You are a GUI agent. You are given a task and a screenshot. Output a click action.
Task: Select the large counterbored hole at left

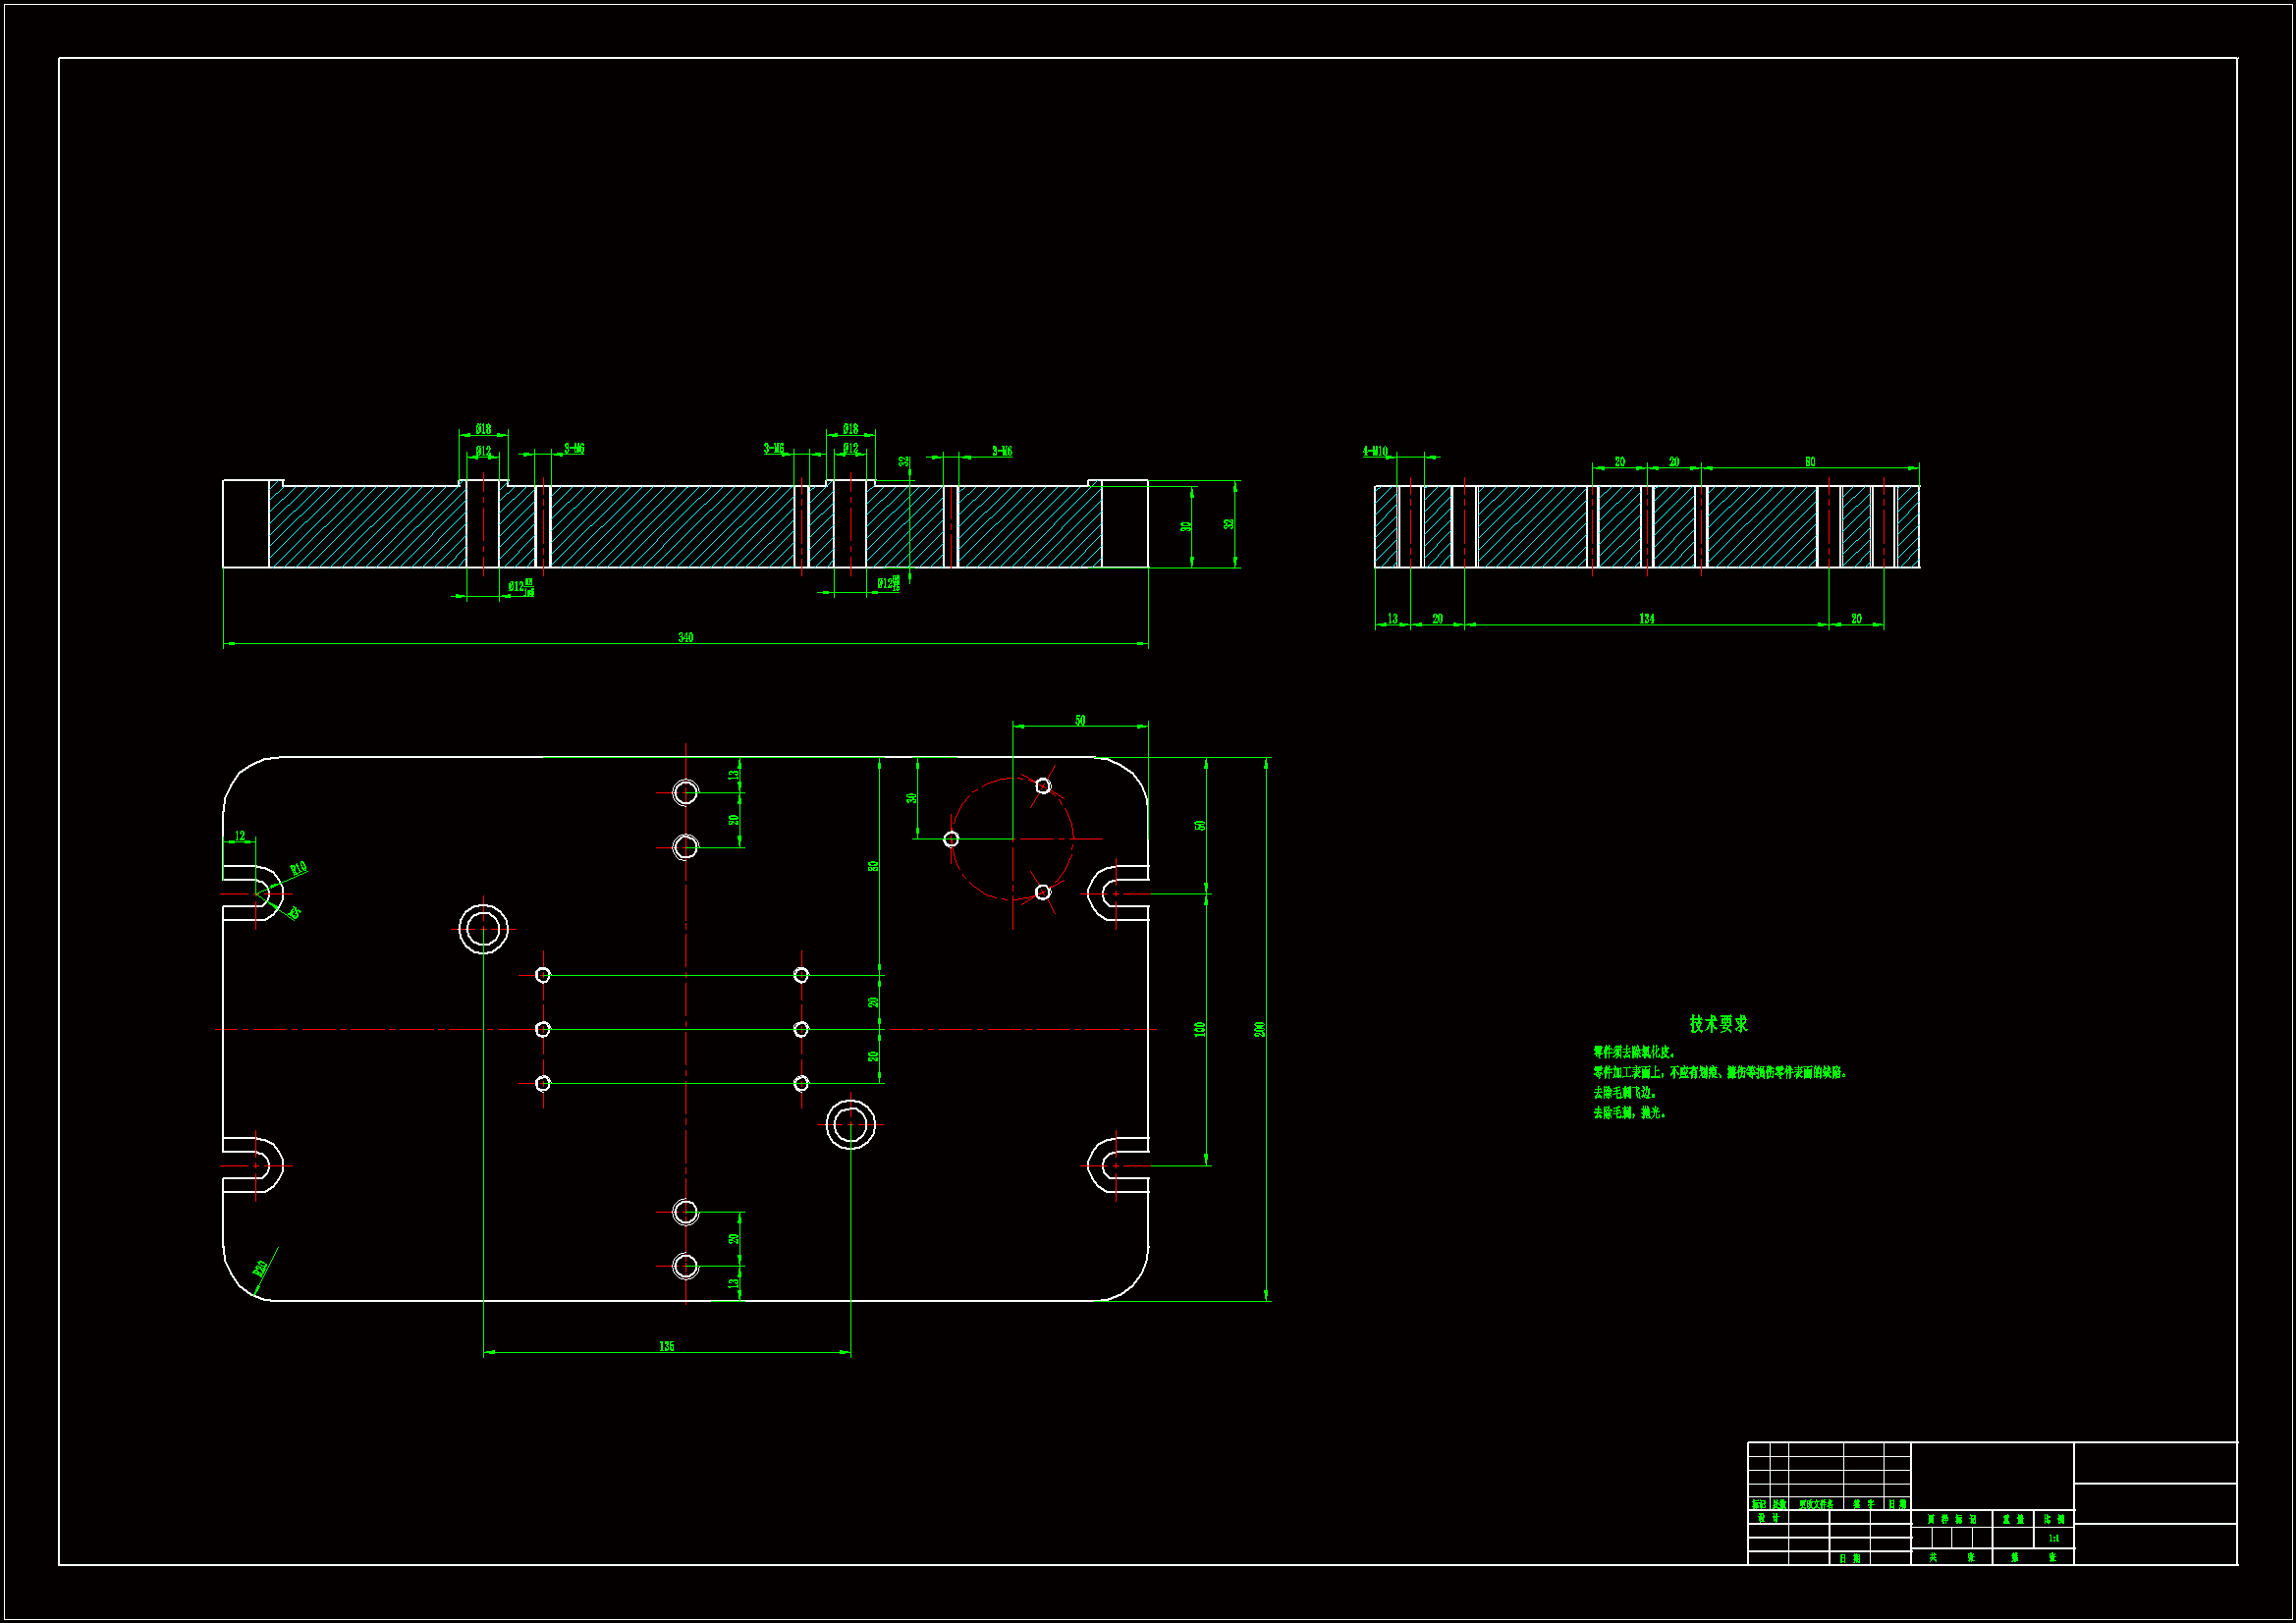[484, 929]
